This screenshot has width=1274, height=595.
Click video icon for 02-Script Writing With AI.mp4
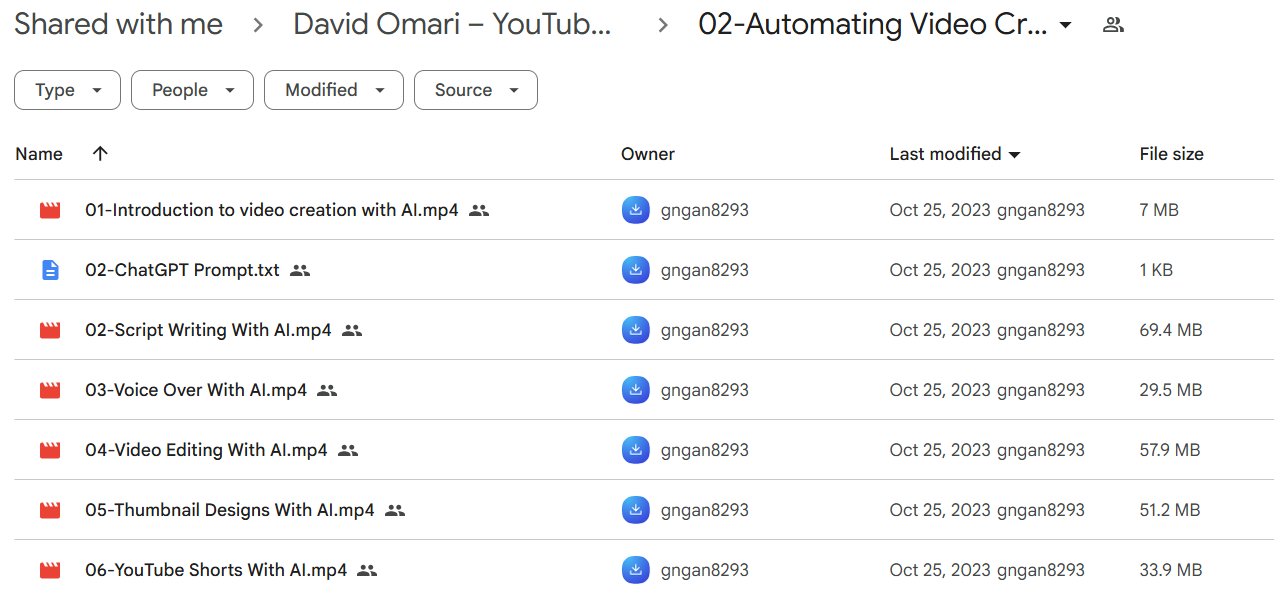(x=50, y=330)
